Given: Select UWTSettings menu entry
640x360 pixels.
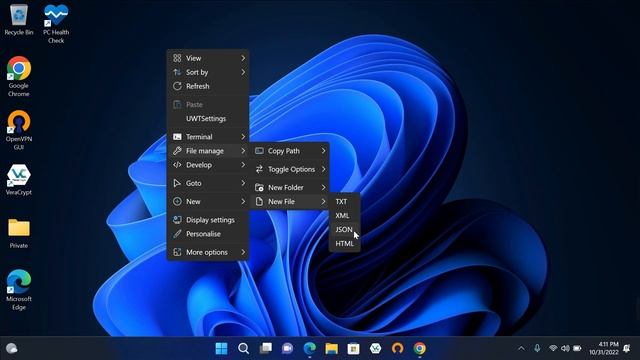Looking at the screenshot, I should point(208,118).
